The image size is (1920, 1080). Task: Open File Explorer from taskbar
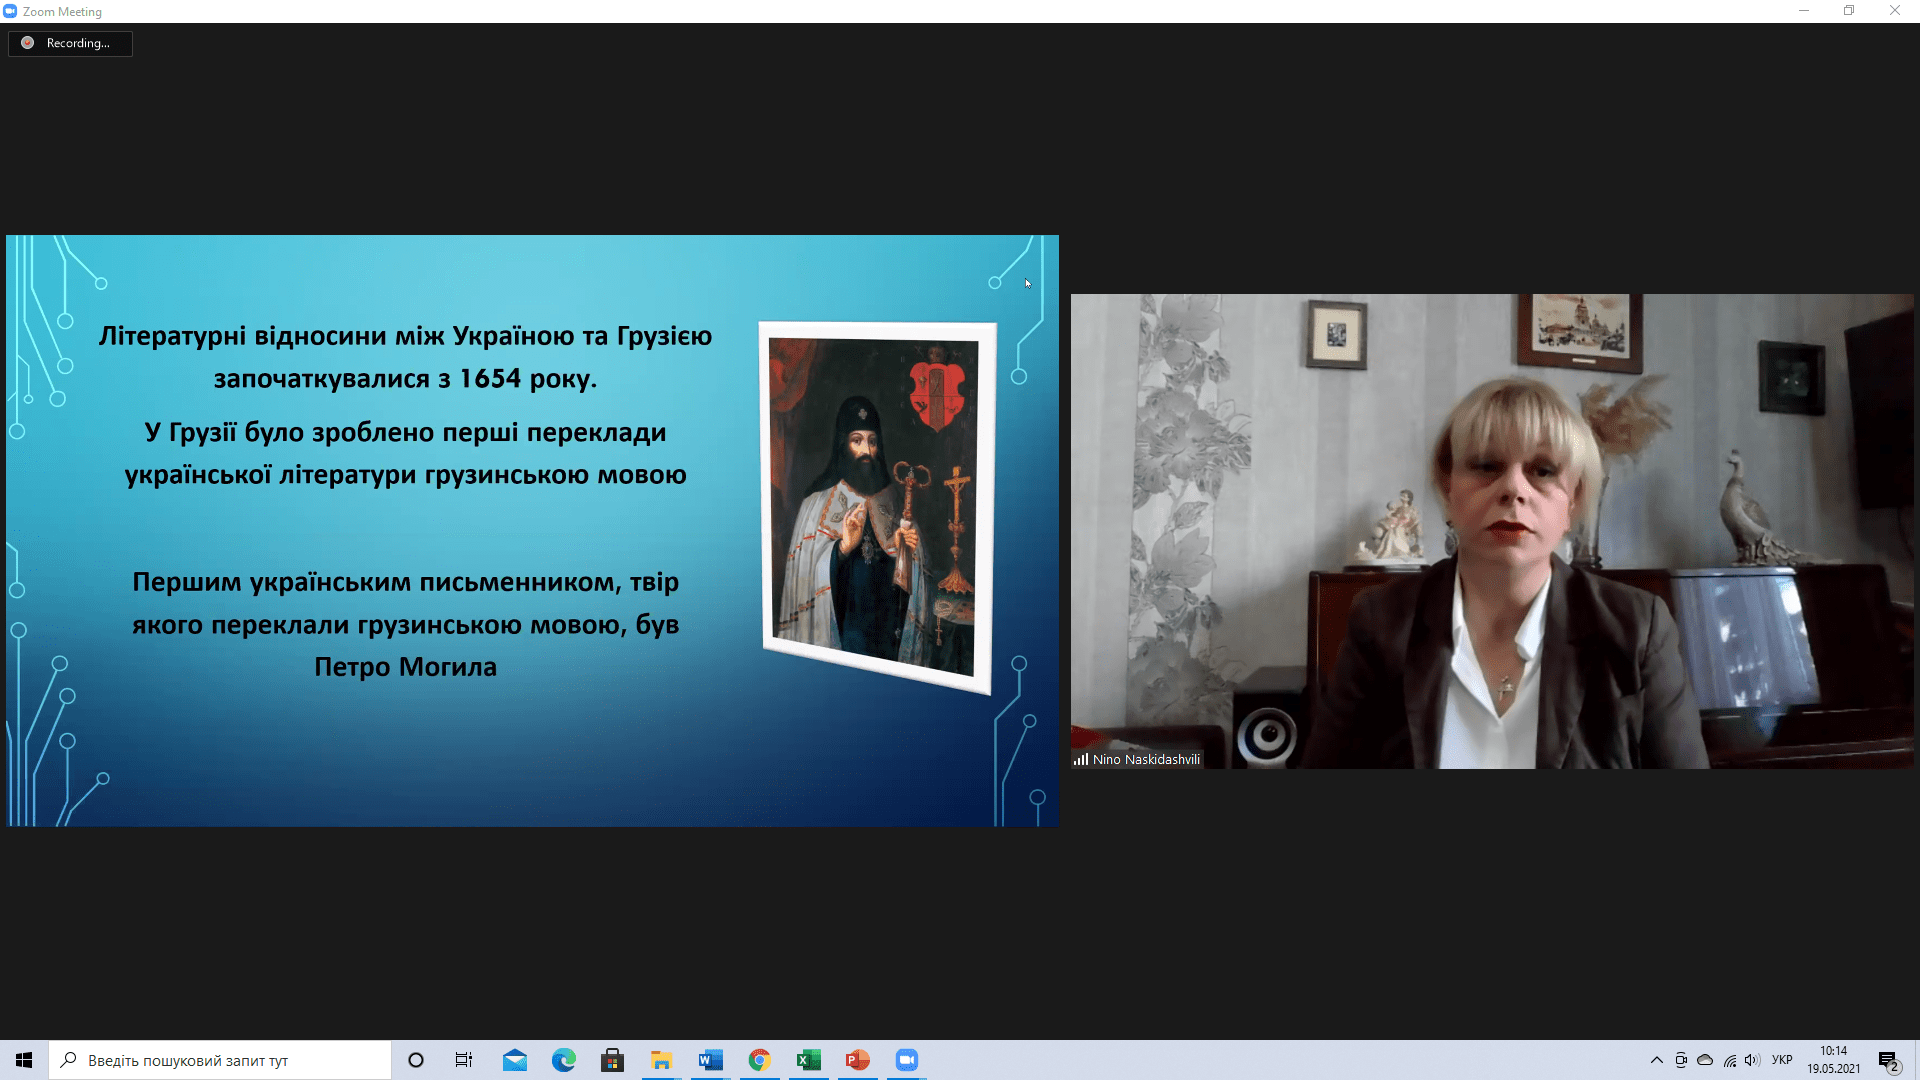661,1060
